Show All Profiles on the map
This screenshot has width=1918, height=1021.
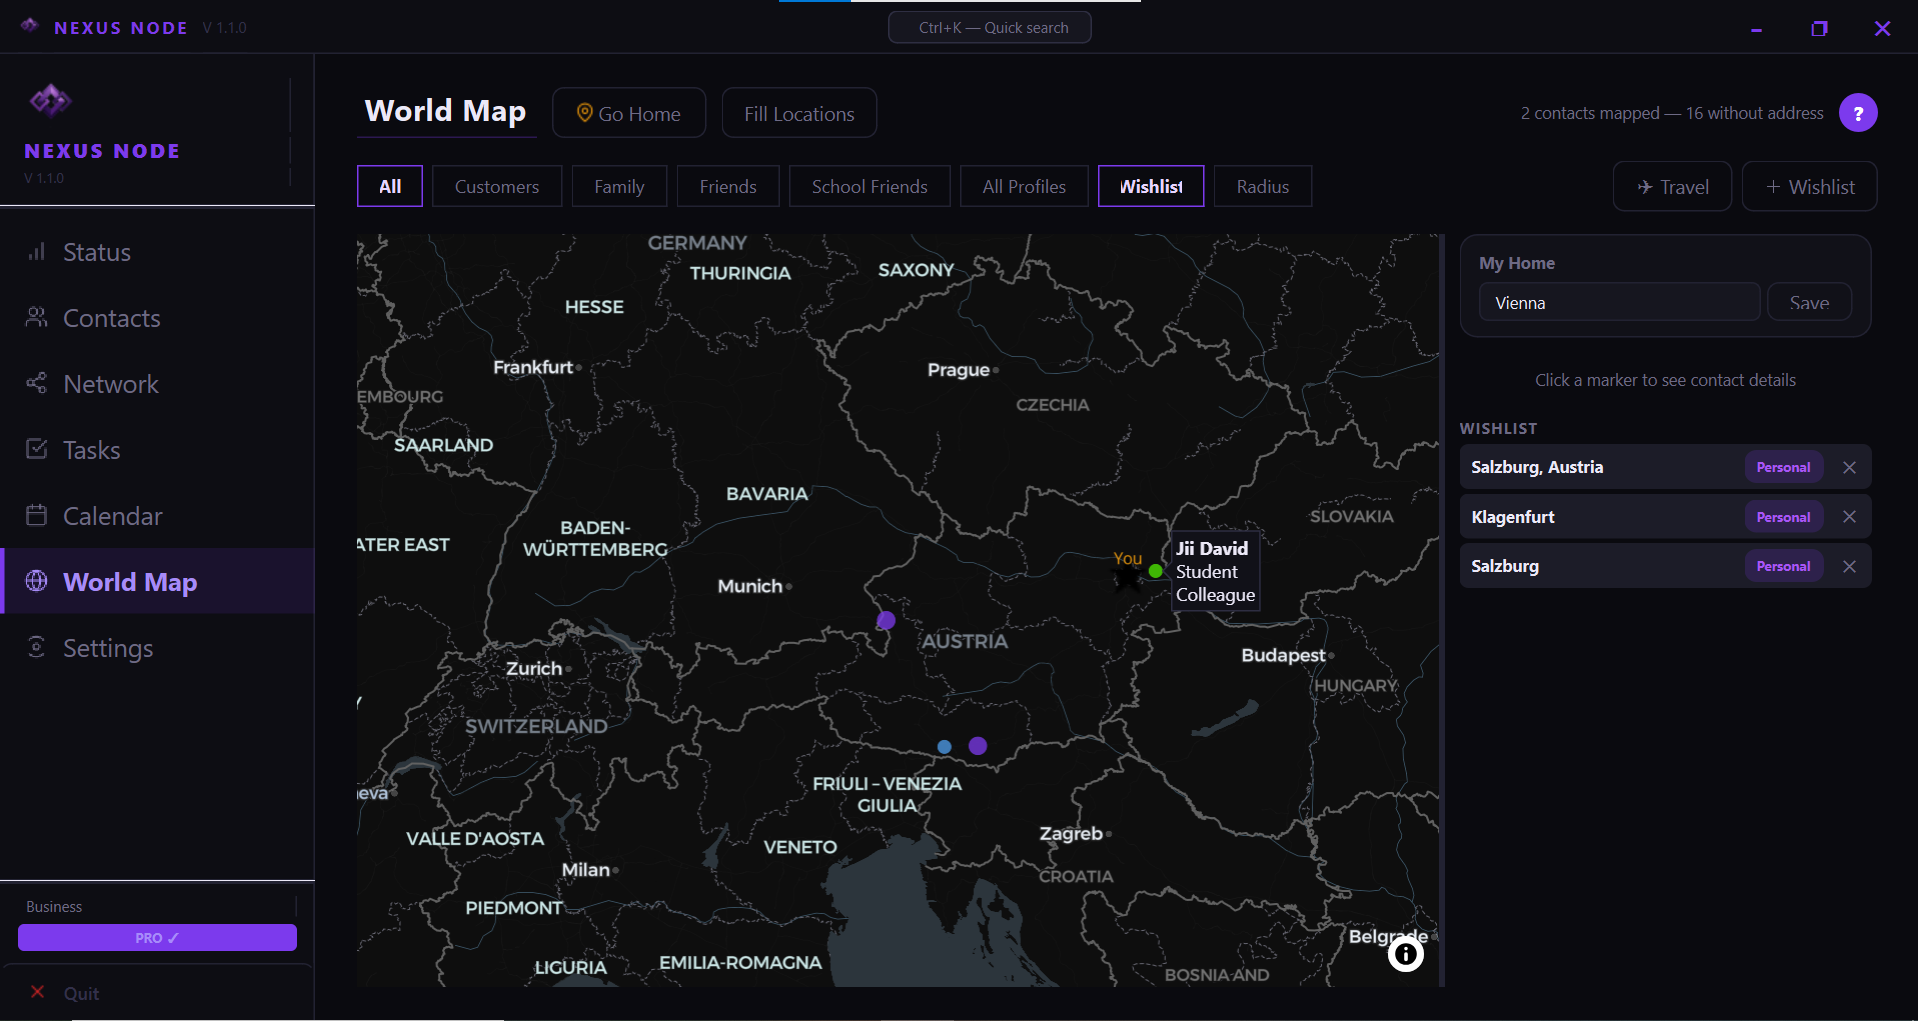[x=1024, y=186]
